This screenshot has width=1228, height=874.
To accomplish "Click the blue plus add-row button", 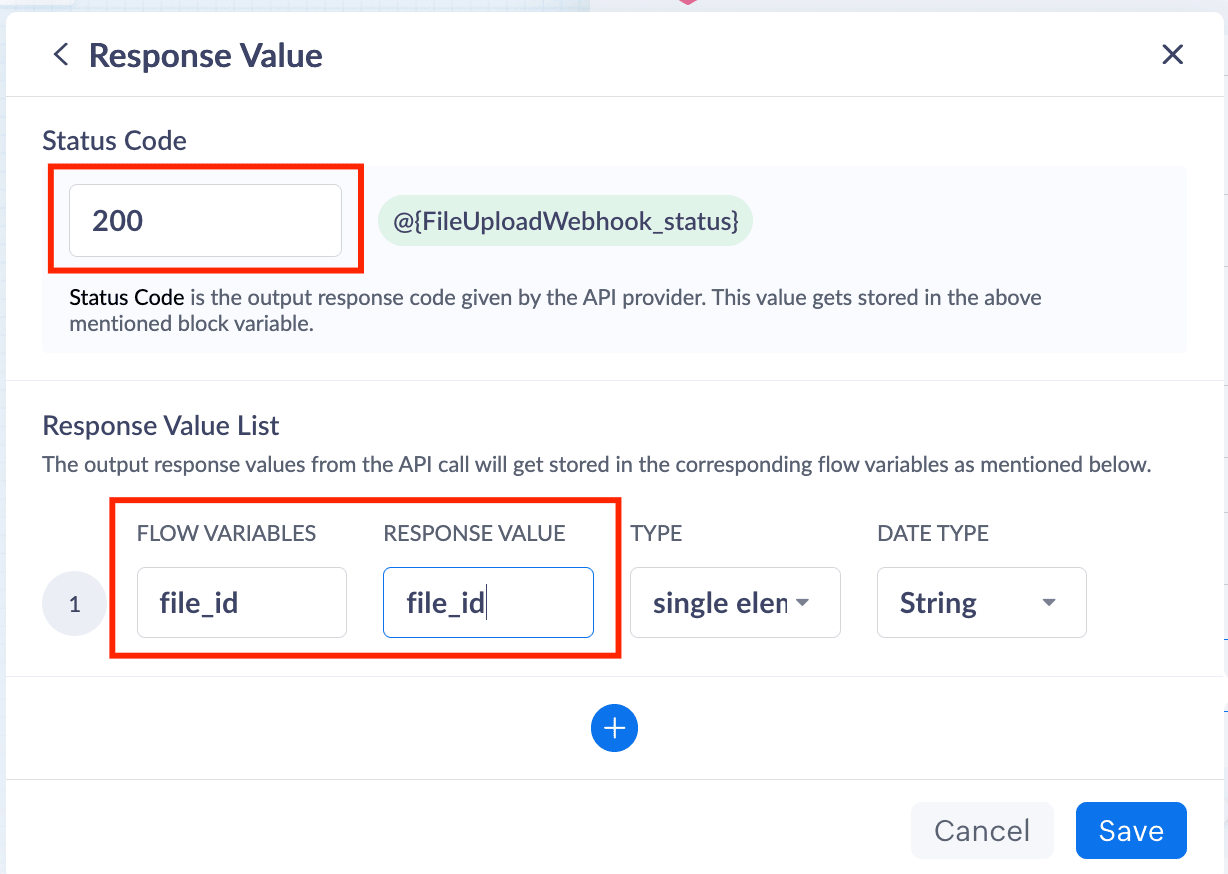I will pos(614,728).
